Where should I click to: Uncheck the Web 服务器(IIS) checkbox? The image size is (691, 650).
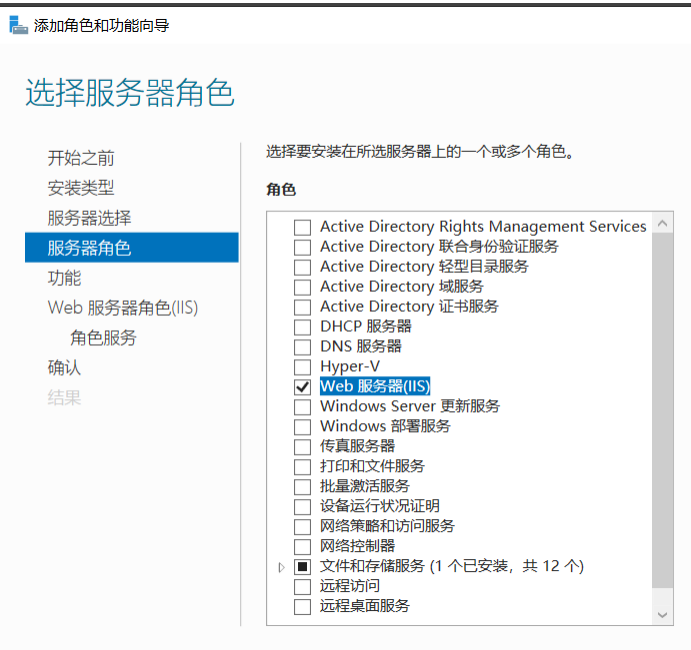pyautogui.click(x=302, y=386)
